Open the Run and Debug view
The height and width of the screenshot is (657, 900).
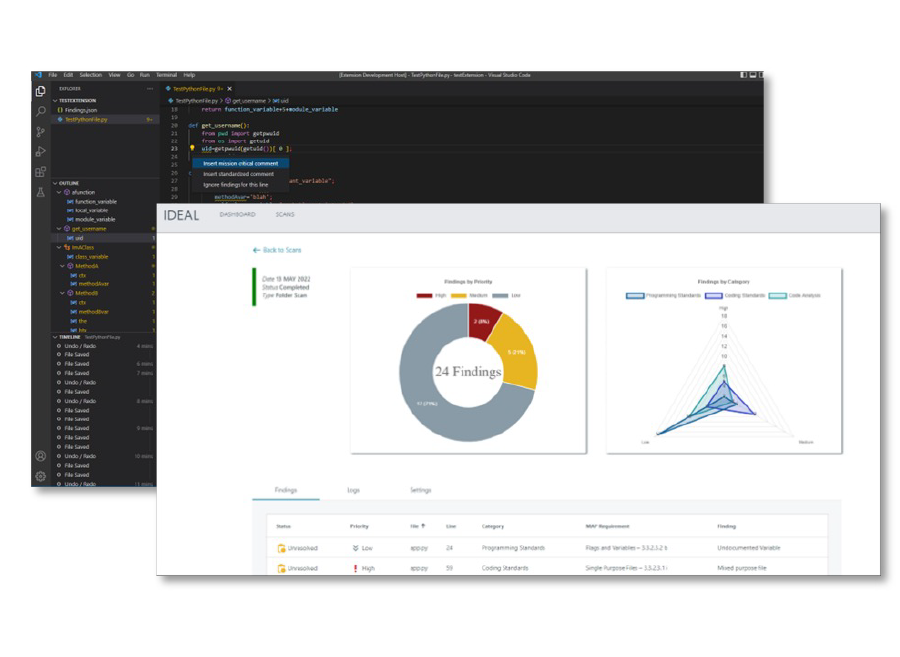41,151
